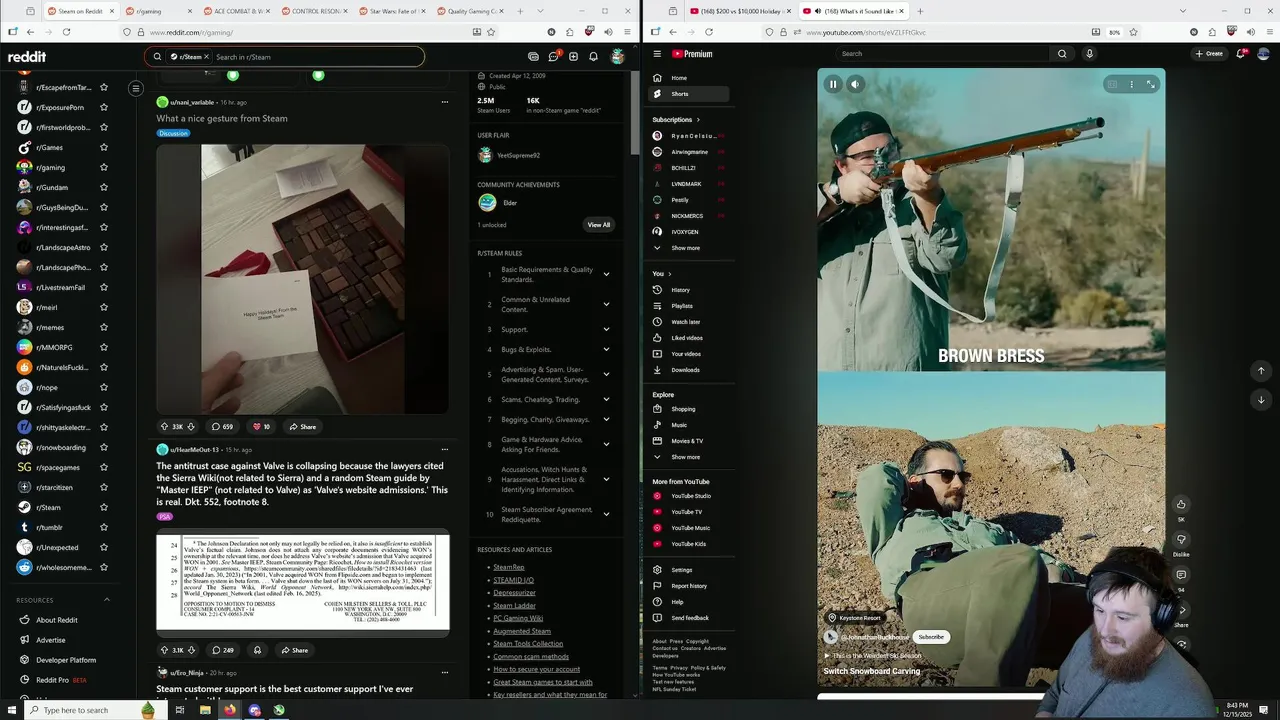Open the PC Gaming Wiki link

point(518,618)
